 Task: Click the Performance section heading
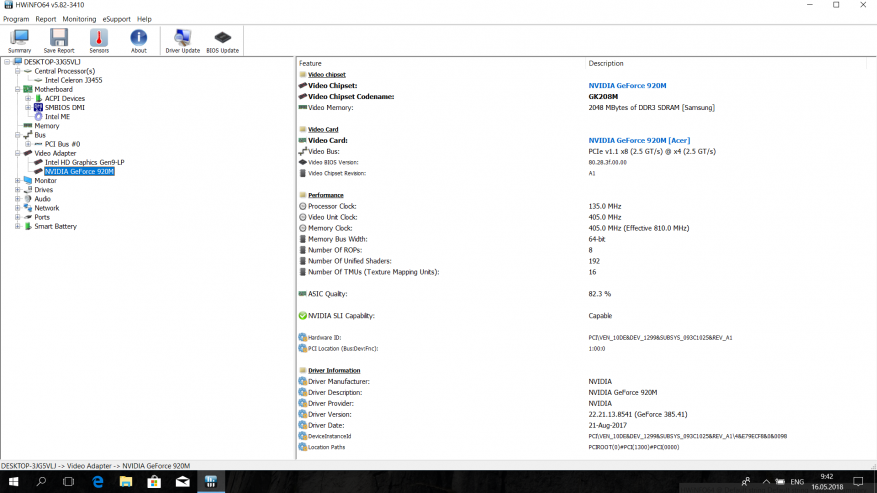point(326,195)
